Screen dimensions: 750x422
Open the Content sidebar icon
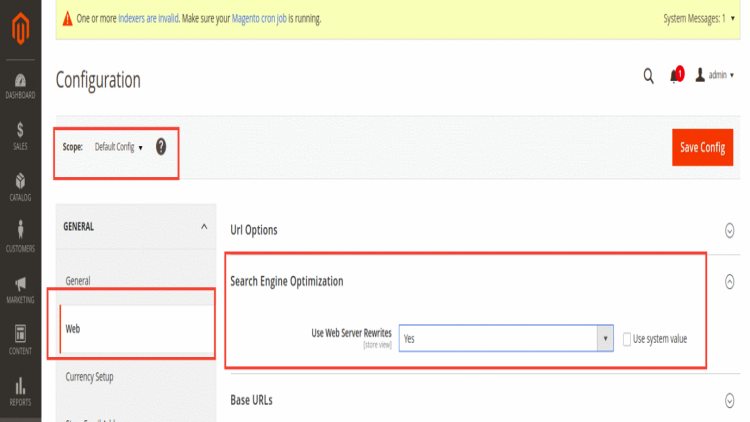click(20, 340)
